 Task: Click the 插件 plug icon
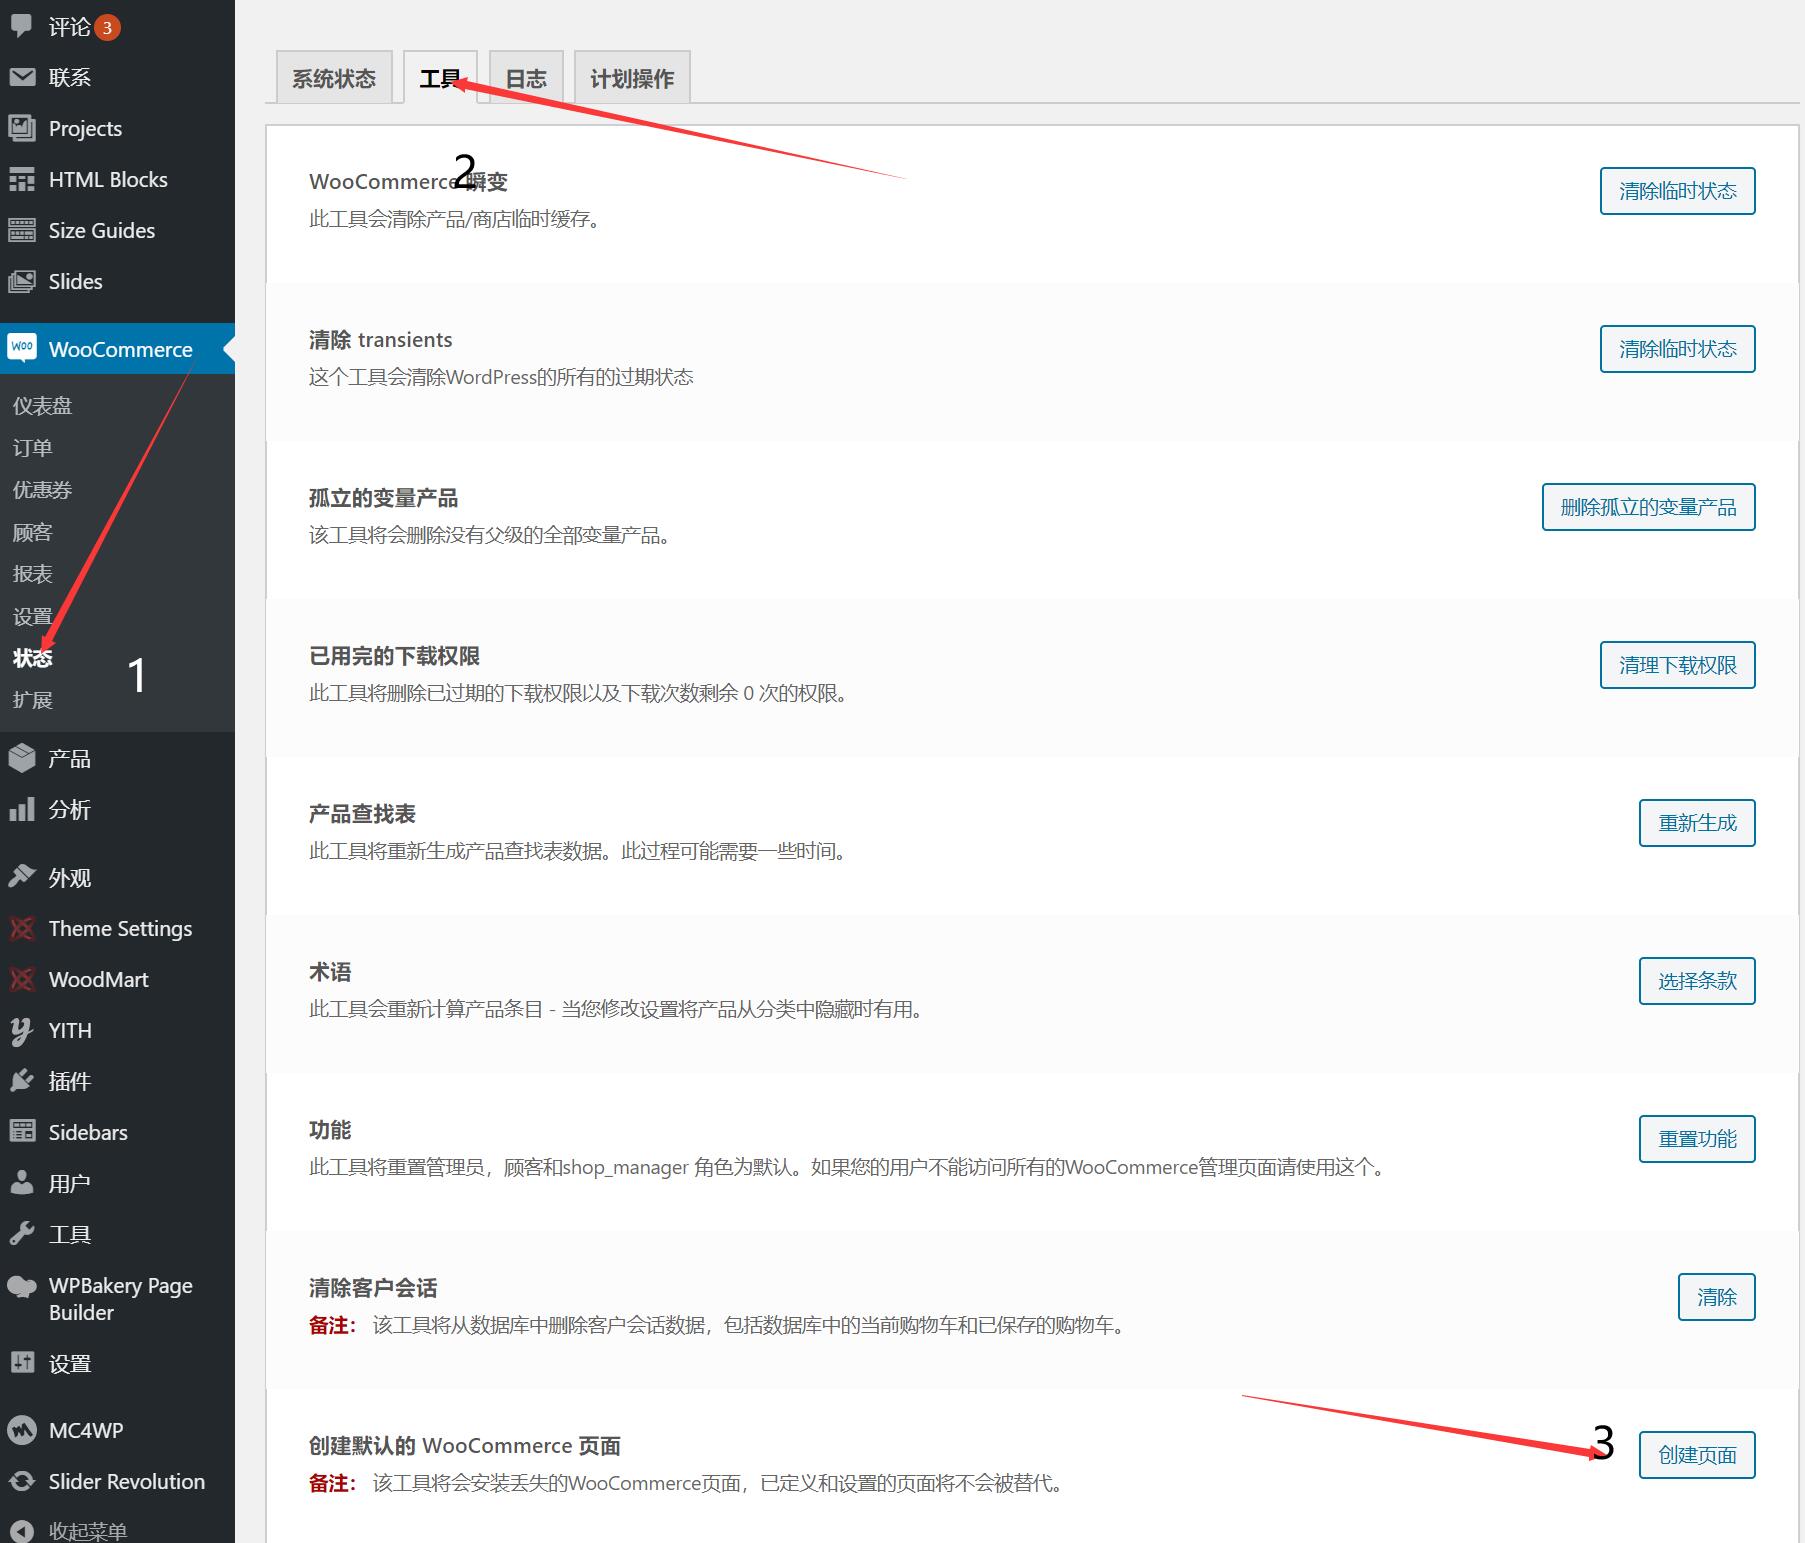tap(21, 1081)
